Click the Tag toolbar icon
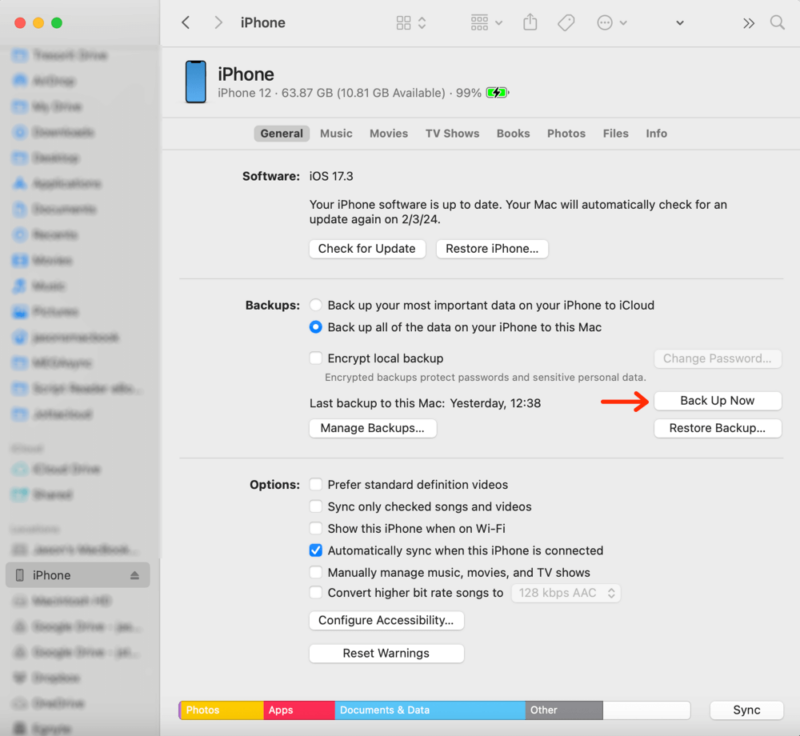Screen dimensions: 800x736 (566, 22)
